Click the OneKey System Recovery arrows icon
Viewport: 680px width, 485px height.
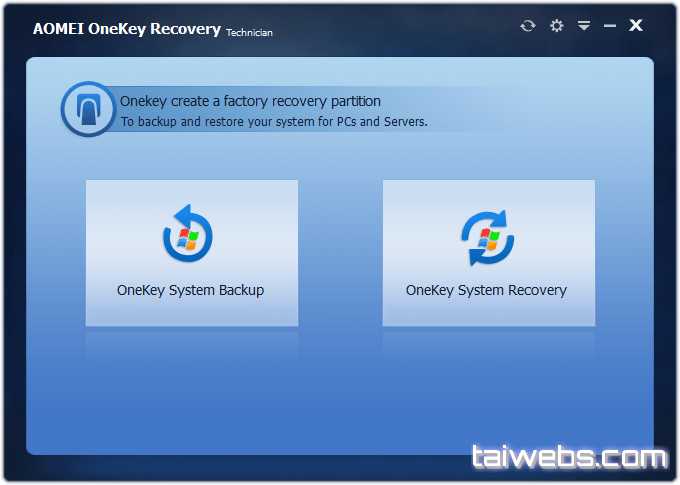(x=487, y=238)
